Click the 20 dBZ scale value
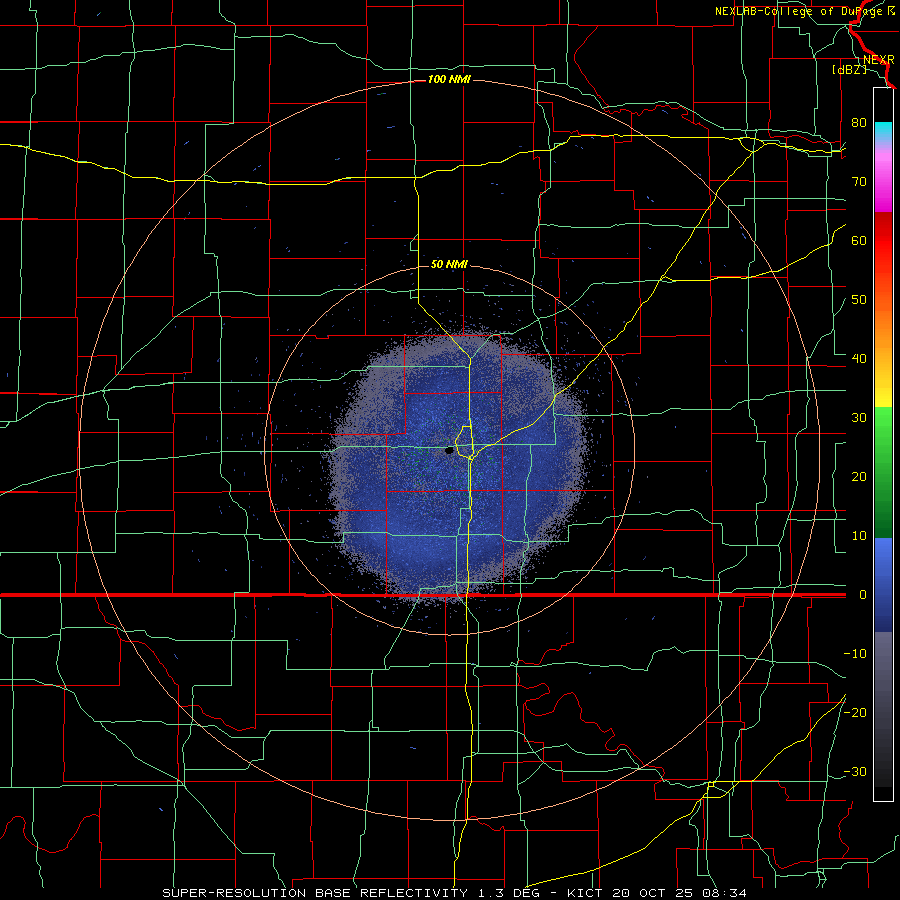 click(x=859, y=477)
